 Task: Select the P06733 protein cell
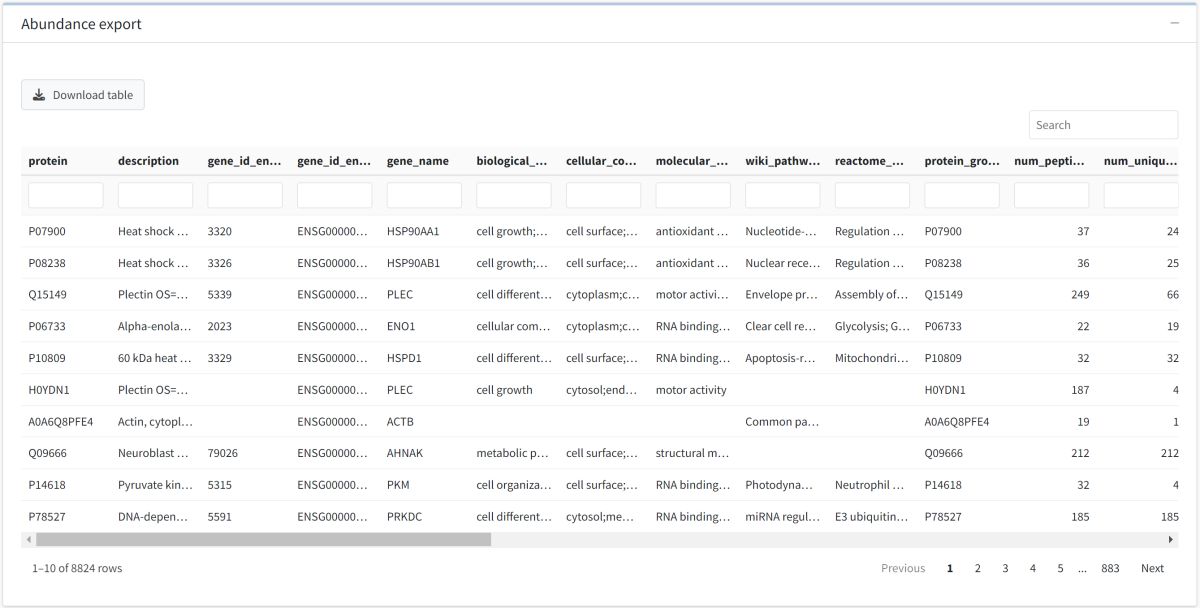point(45,326)
